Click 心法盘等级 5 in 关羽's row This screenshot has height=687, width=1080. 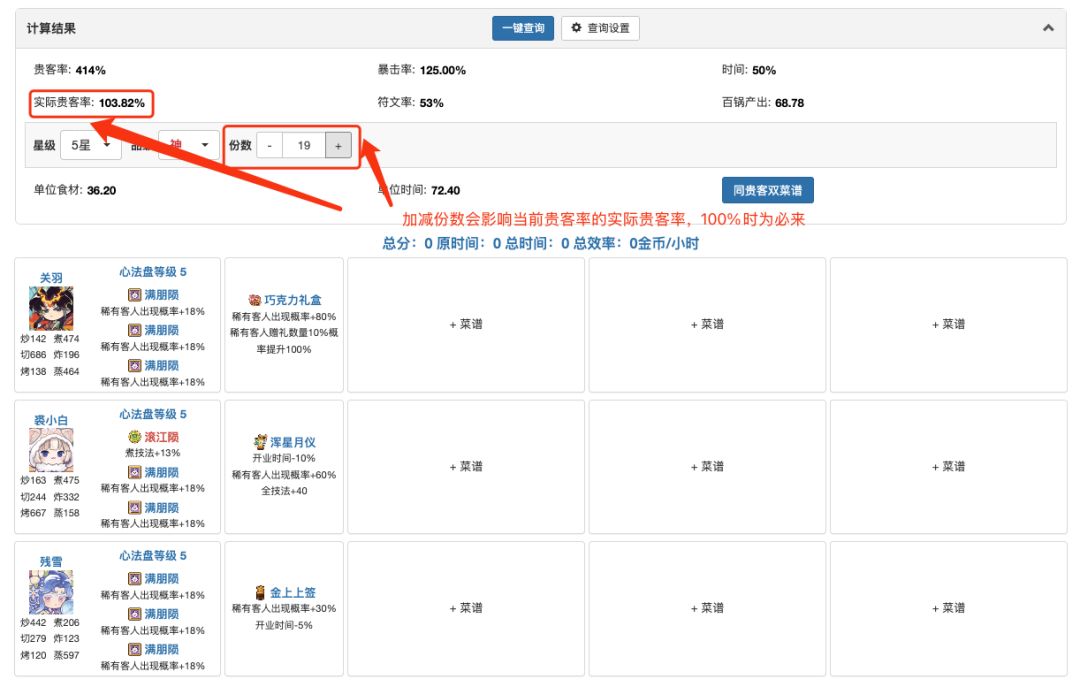[153, 271]
